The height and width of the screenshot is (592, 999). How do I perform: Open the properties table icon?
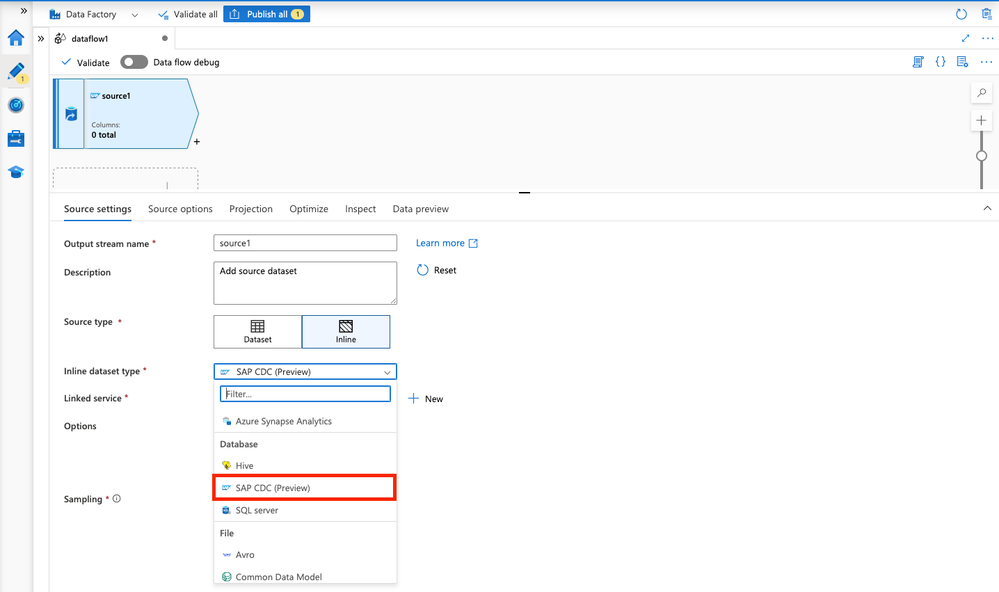pyautogui.click(x=962, y=62)
